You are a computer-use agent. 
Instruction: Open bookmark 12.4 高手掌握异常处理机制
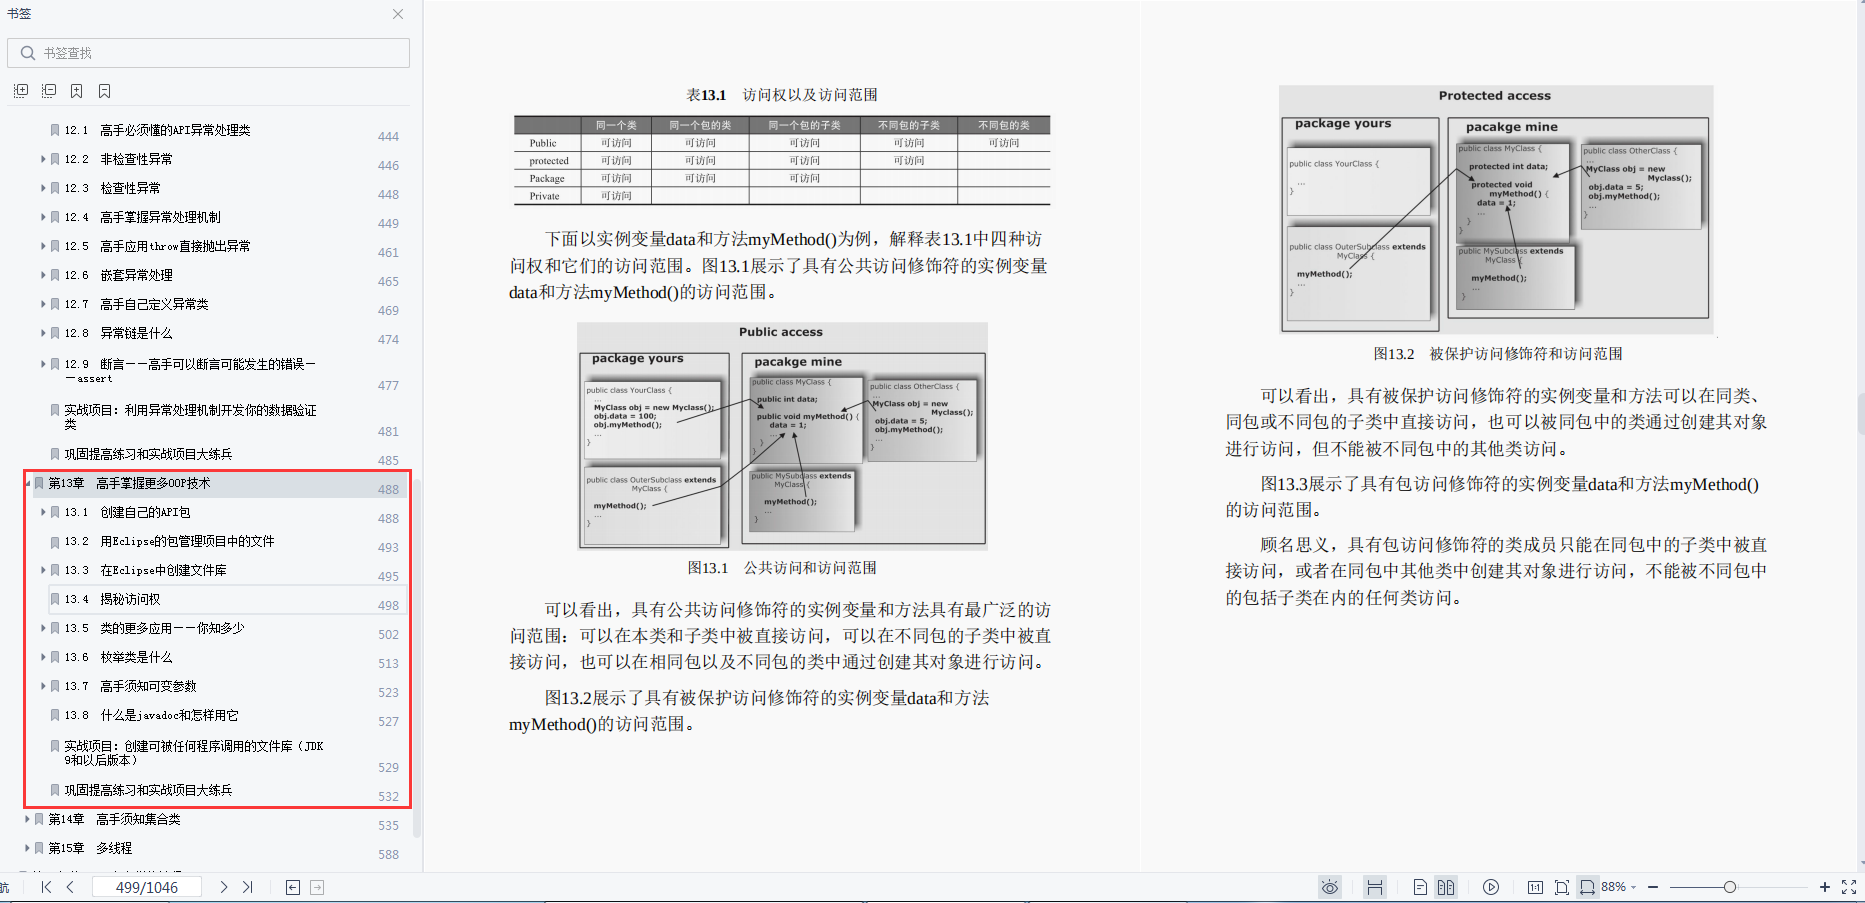pyautogui.click(x=142, y=217)
